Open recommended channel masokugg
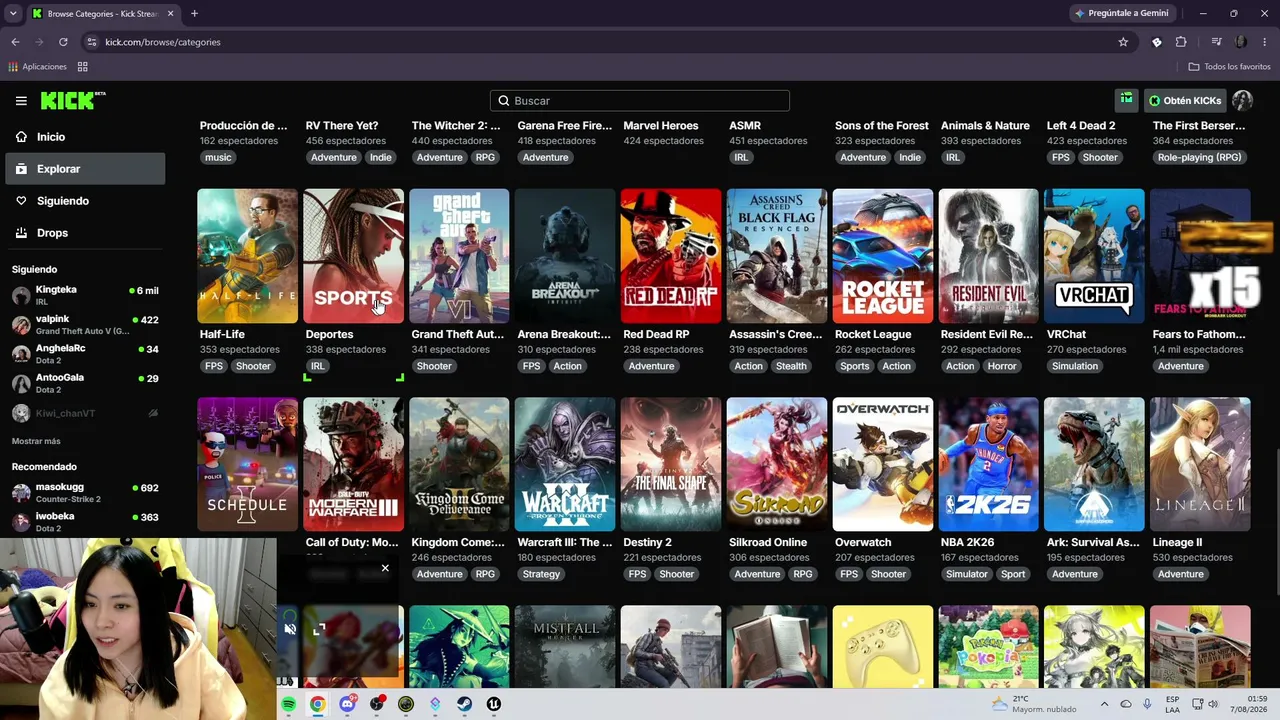 click(x=85, y=492)
